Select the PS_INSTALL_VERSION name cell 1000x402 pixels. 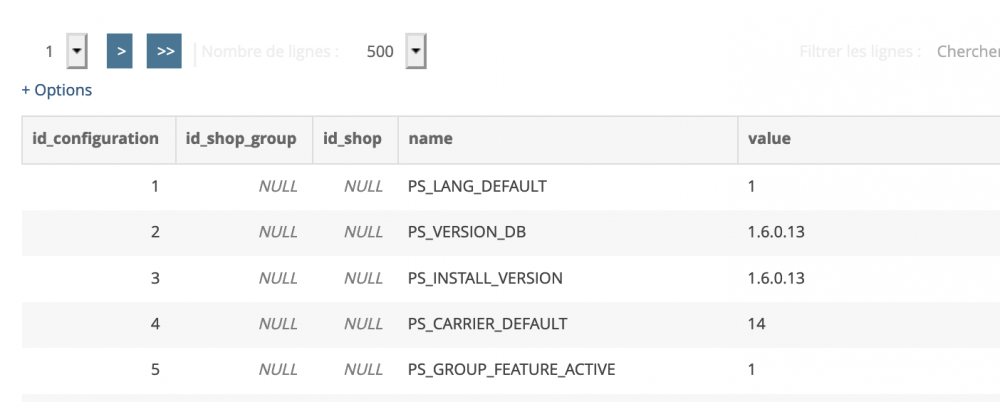485,278
